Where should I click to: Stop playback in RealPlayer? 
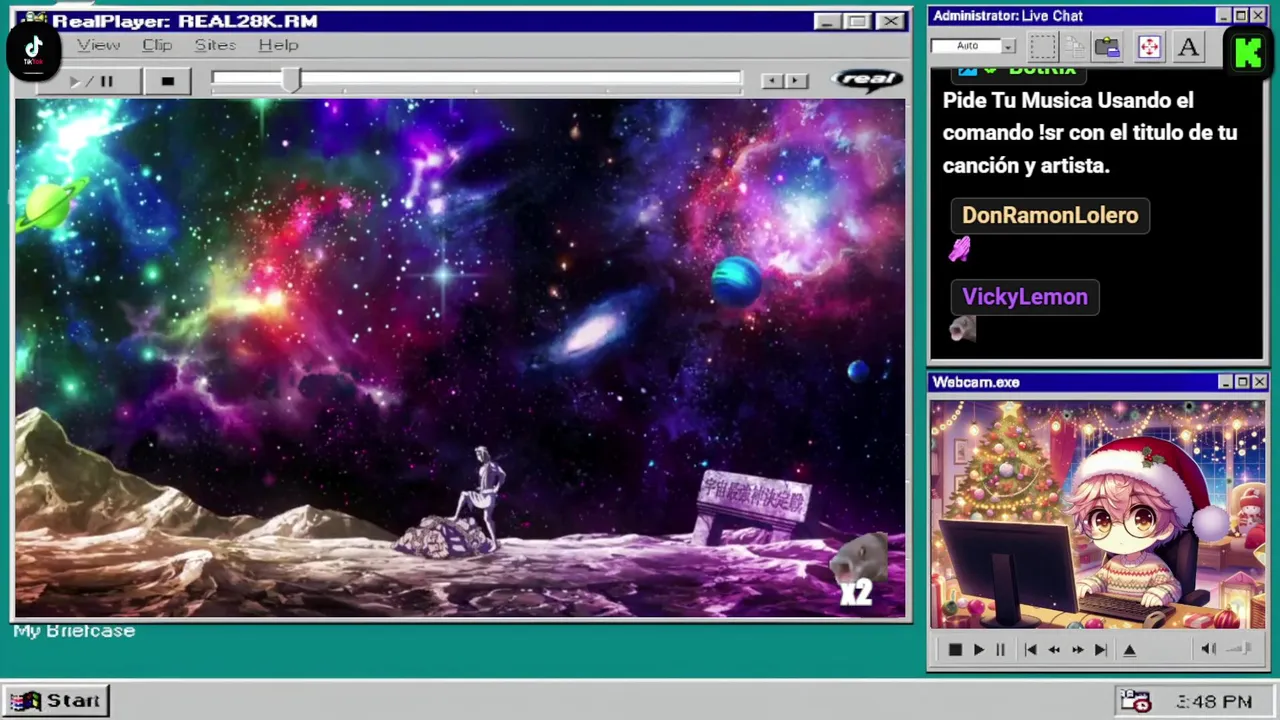coord(168,81)
